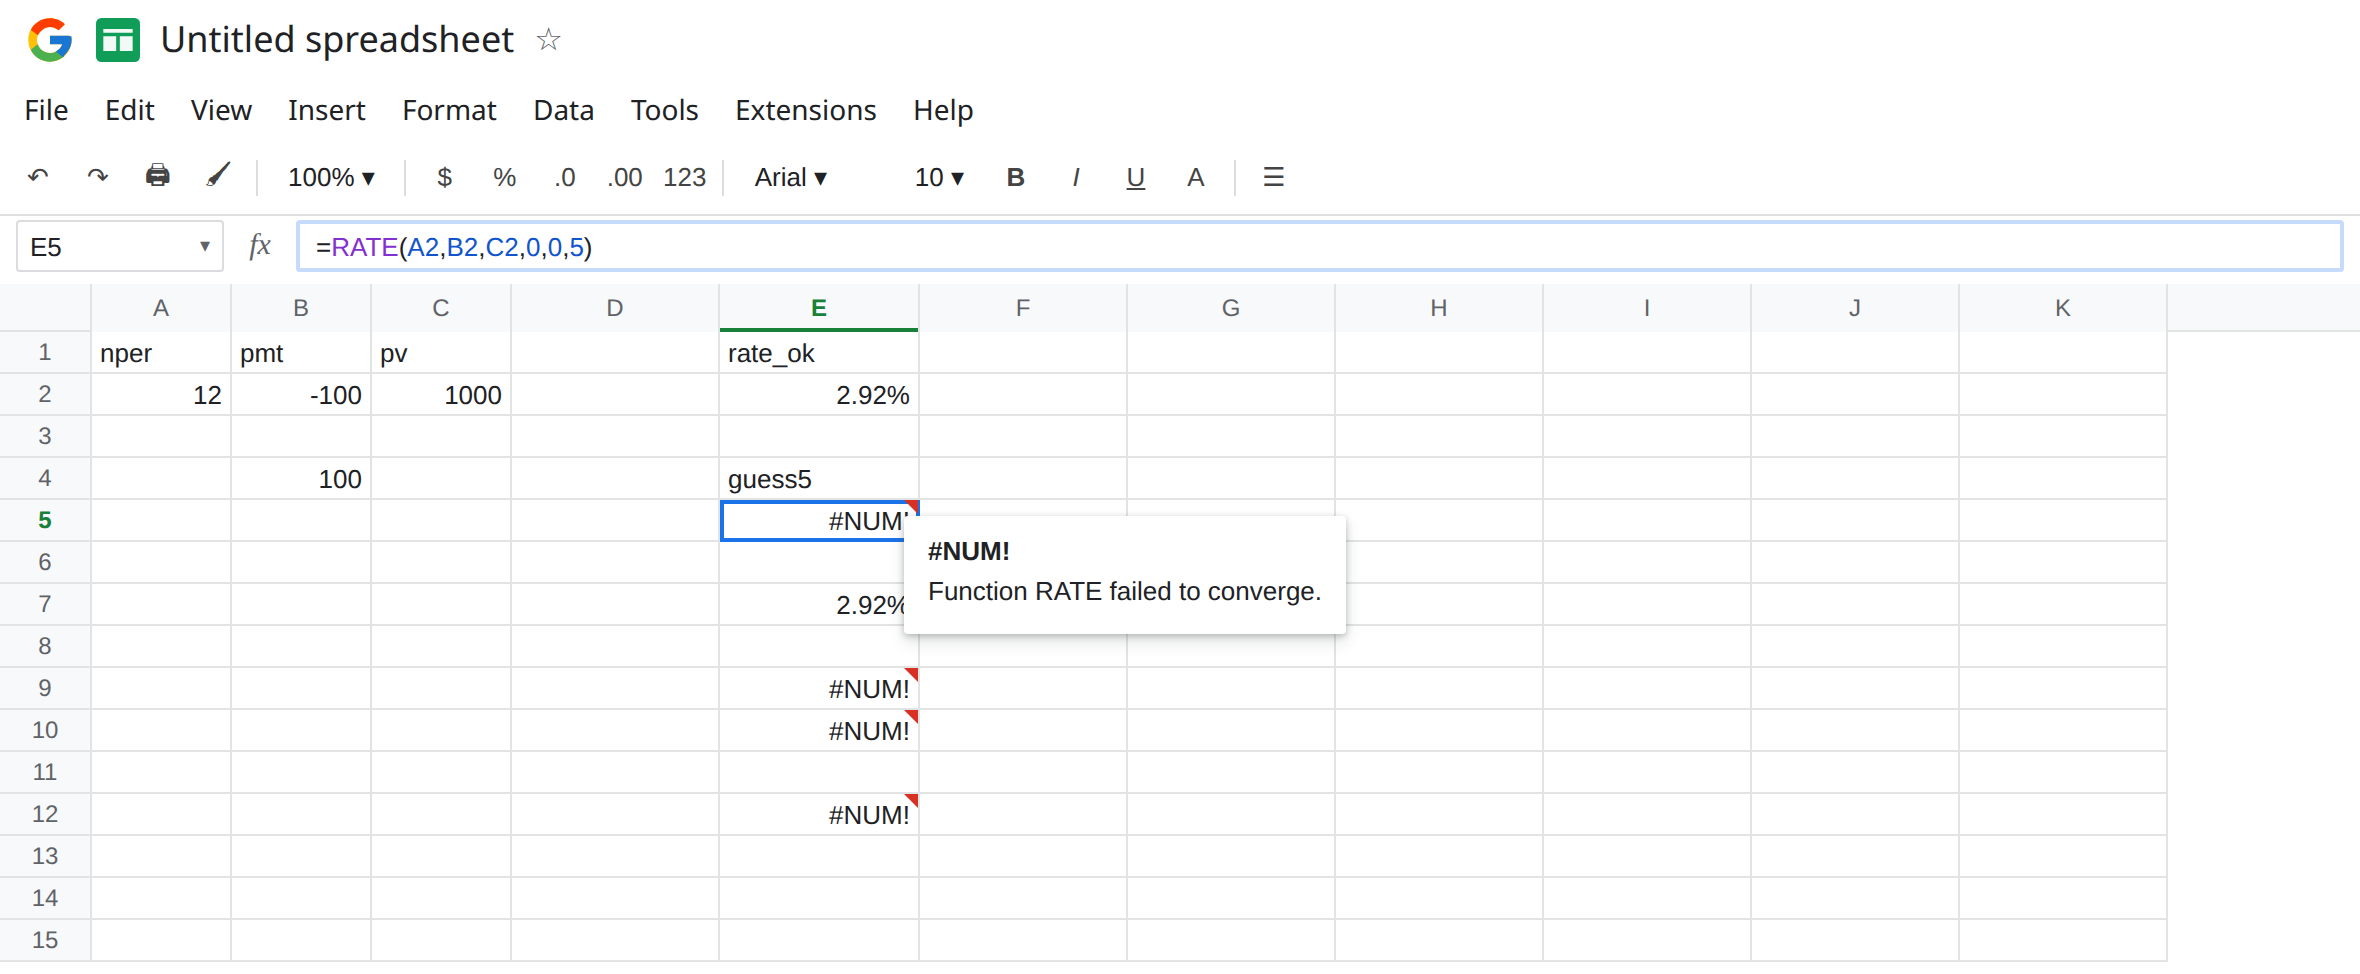Select row 12 header
Image resolution: width=2360 pixels, height=974 pixels.
(45, 814)
